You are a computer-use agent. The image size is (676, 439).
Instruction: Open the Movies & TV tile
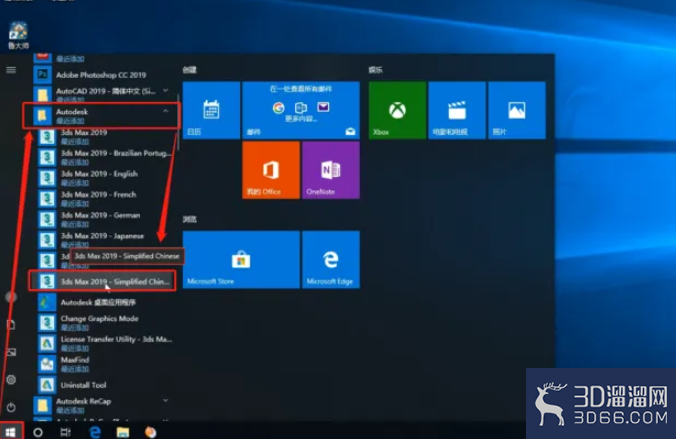point(457,110)
